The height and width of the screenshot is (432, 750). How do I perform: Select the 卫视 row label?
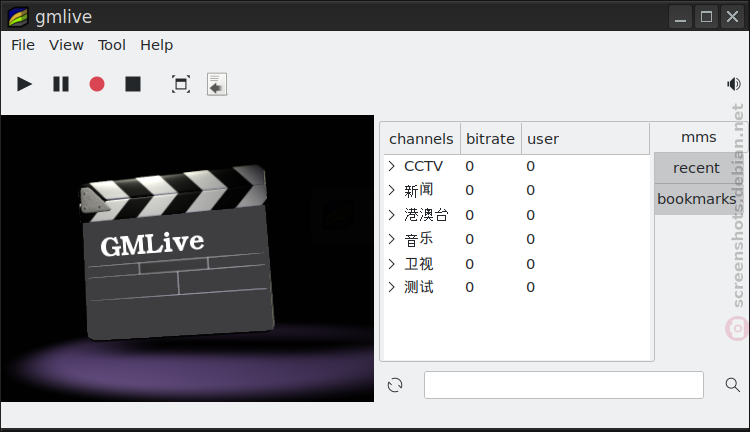click(x=419, y=264)
